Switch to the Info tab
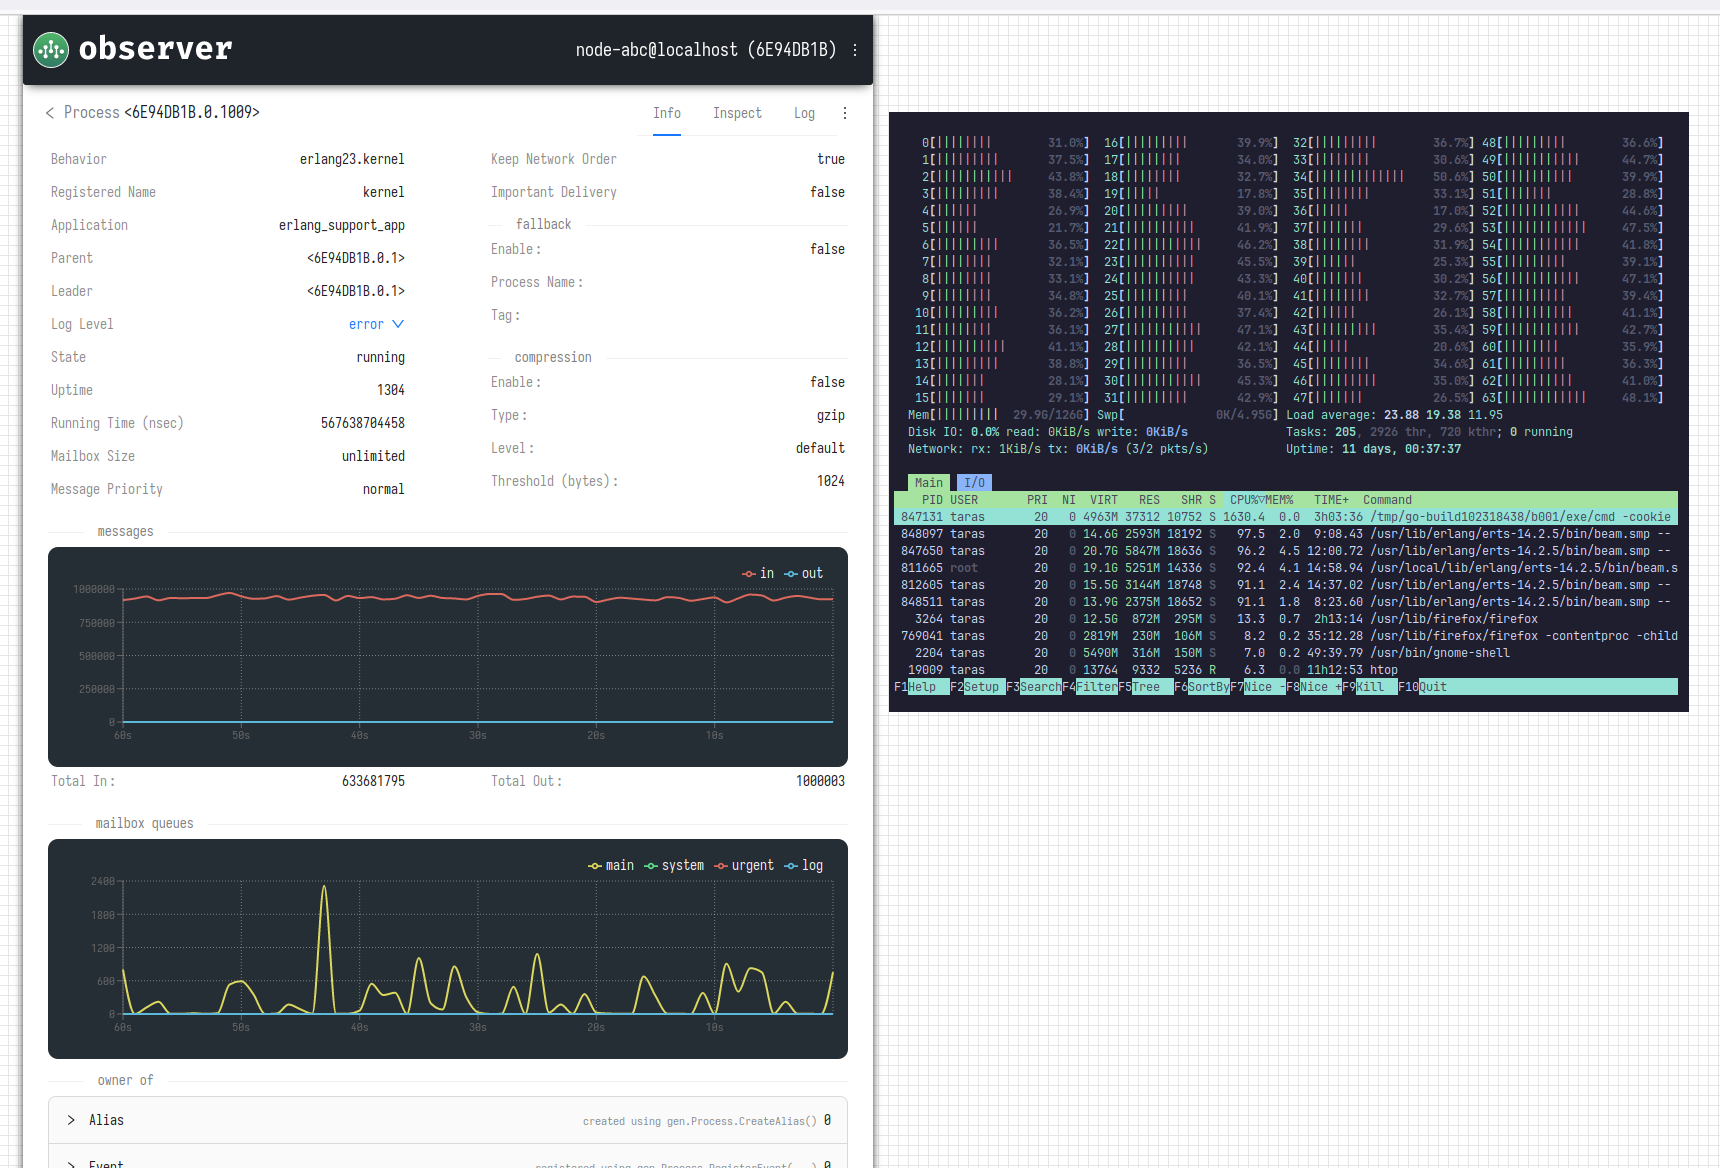Image resolution: width=1720 pixels, height=1168 pixels. pyautogui.click(x=667, y=113)
